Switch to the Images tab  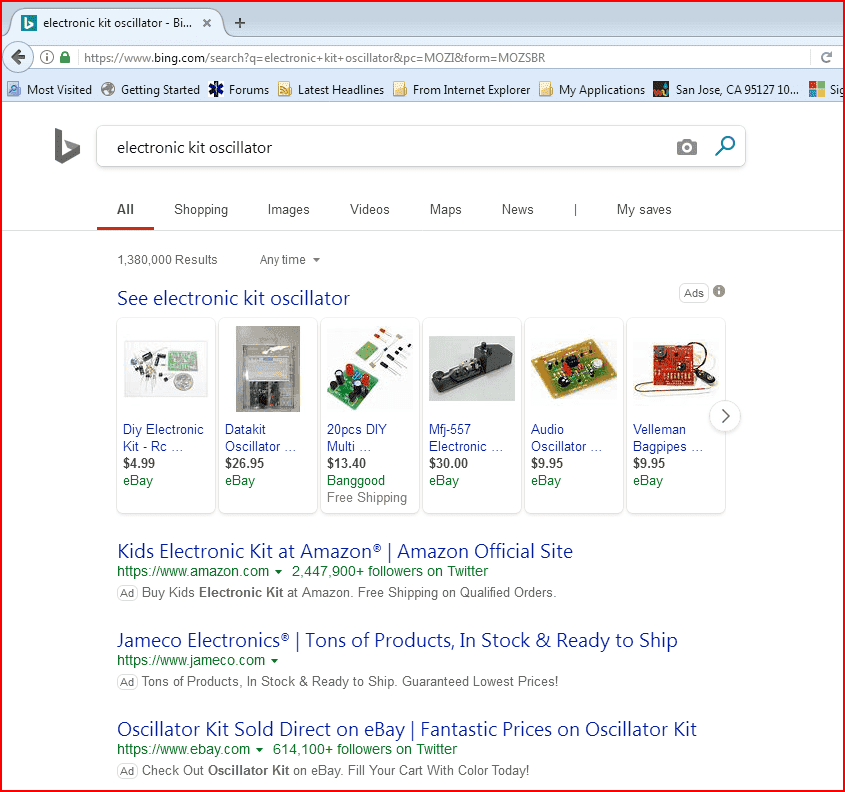[288, 210]
